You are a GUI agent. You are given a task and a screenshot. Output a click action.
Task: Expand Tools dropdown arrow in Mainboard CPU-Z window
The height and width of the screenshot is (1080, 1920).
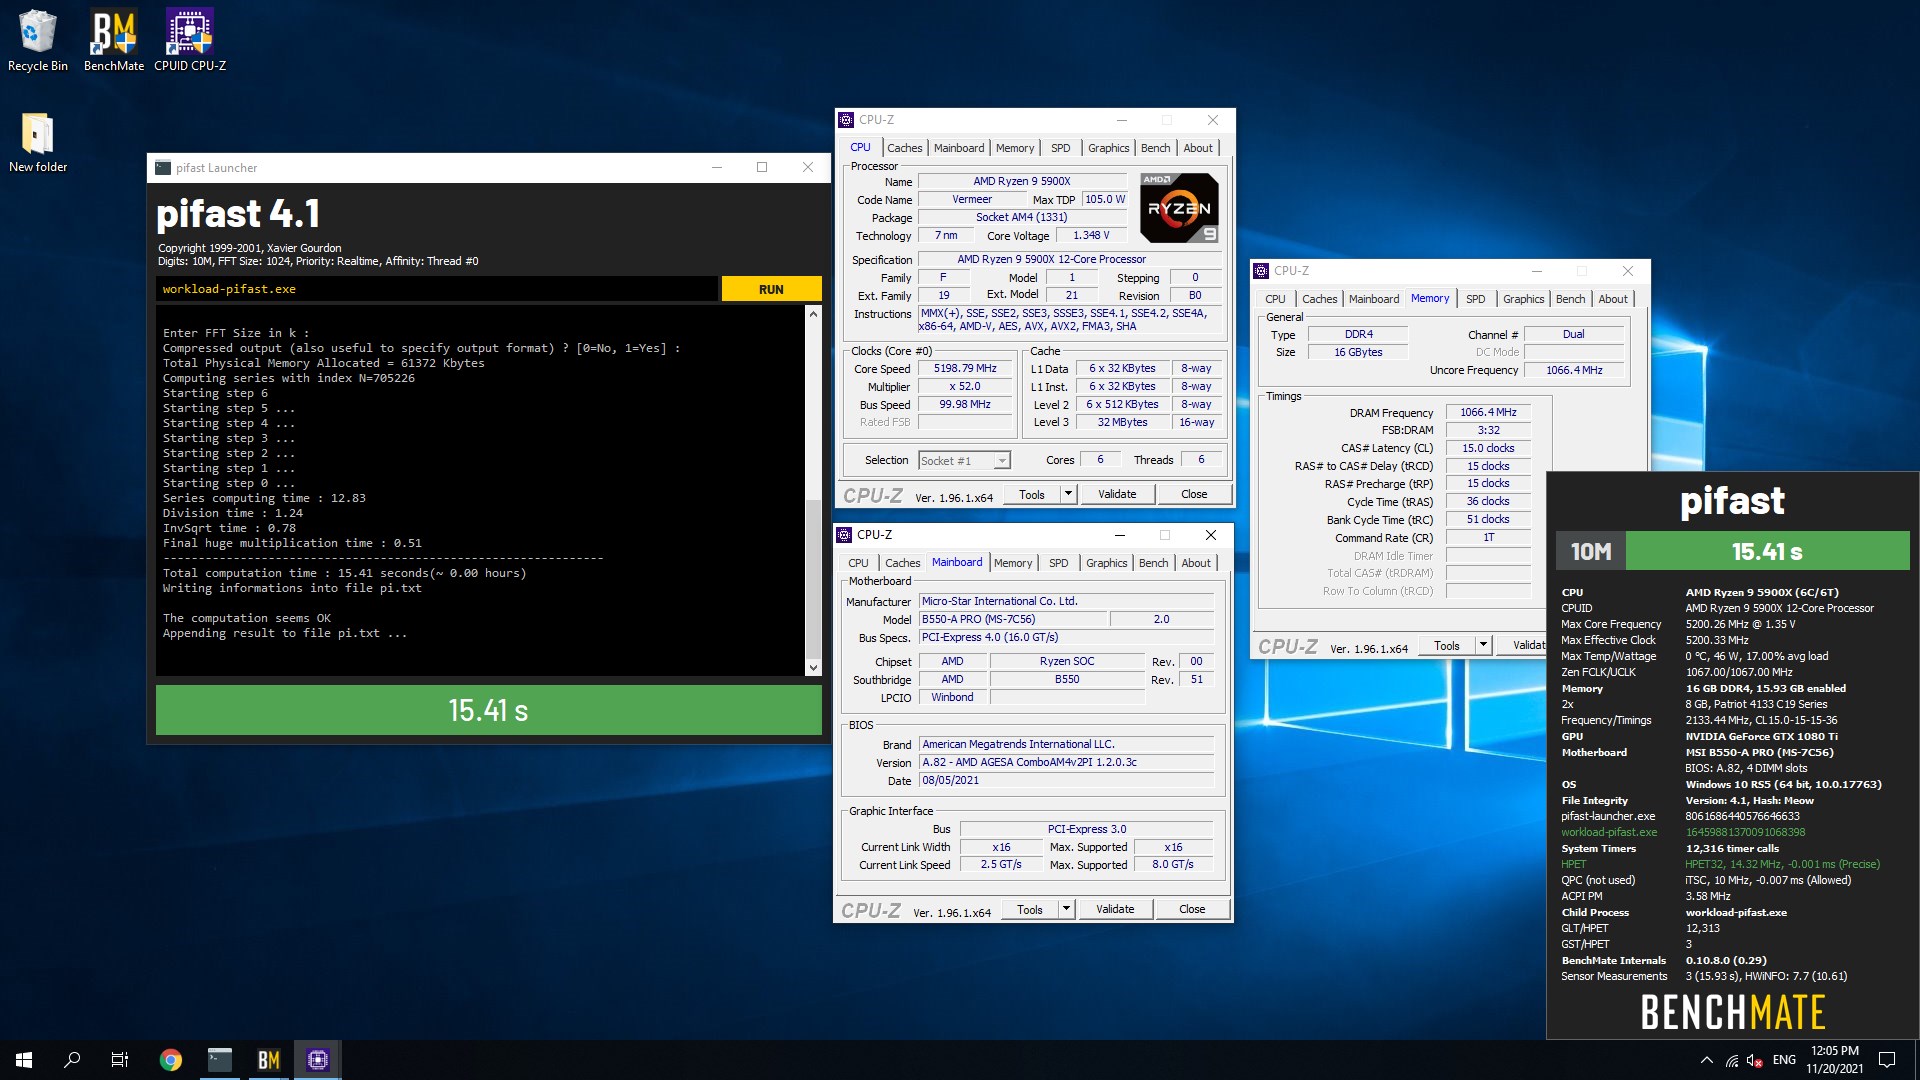pyautogui.click(x=1066, y=909)
